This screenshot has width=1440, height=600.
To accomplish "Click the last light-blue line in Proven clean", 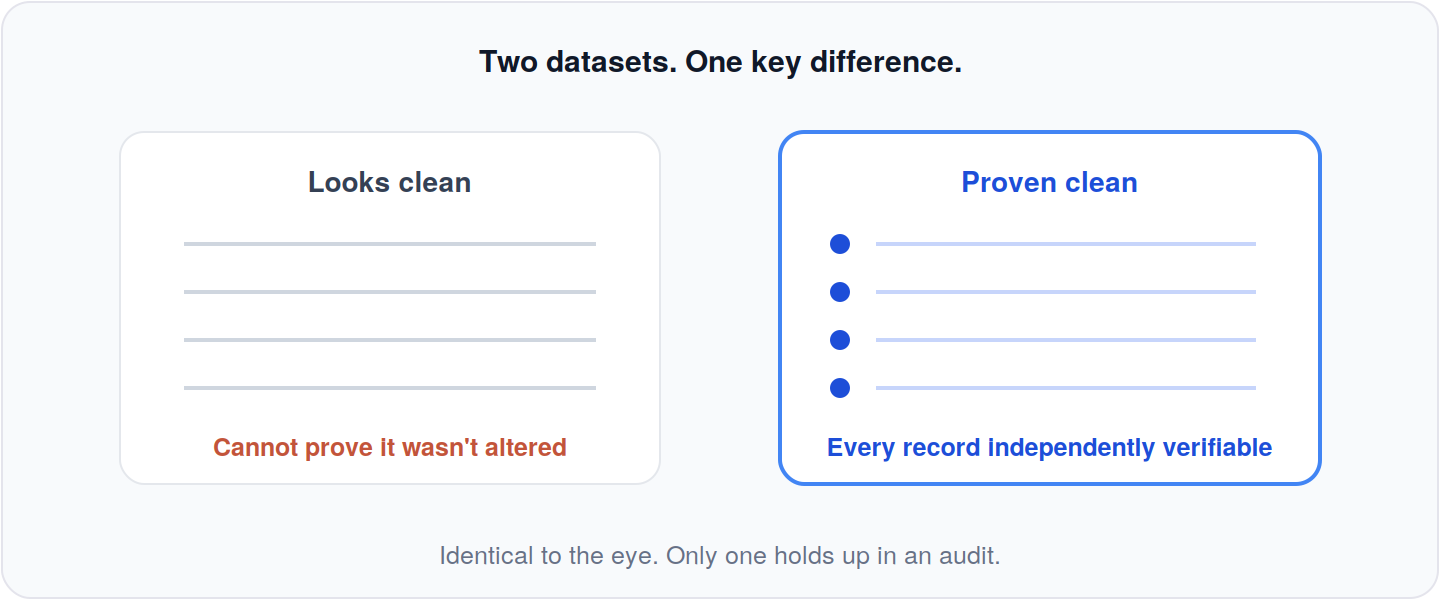I will (x=1066, y=388).
